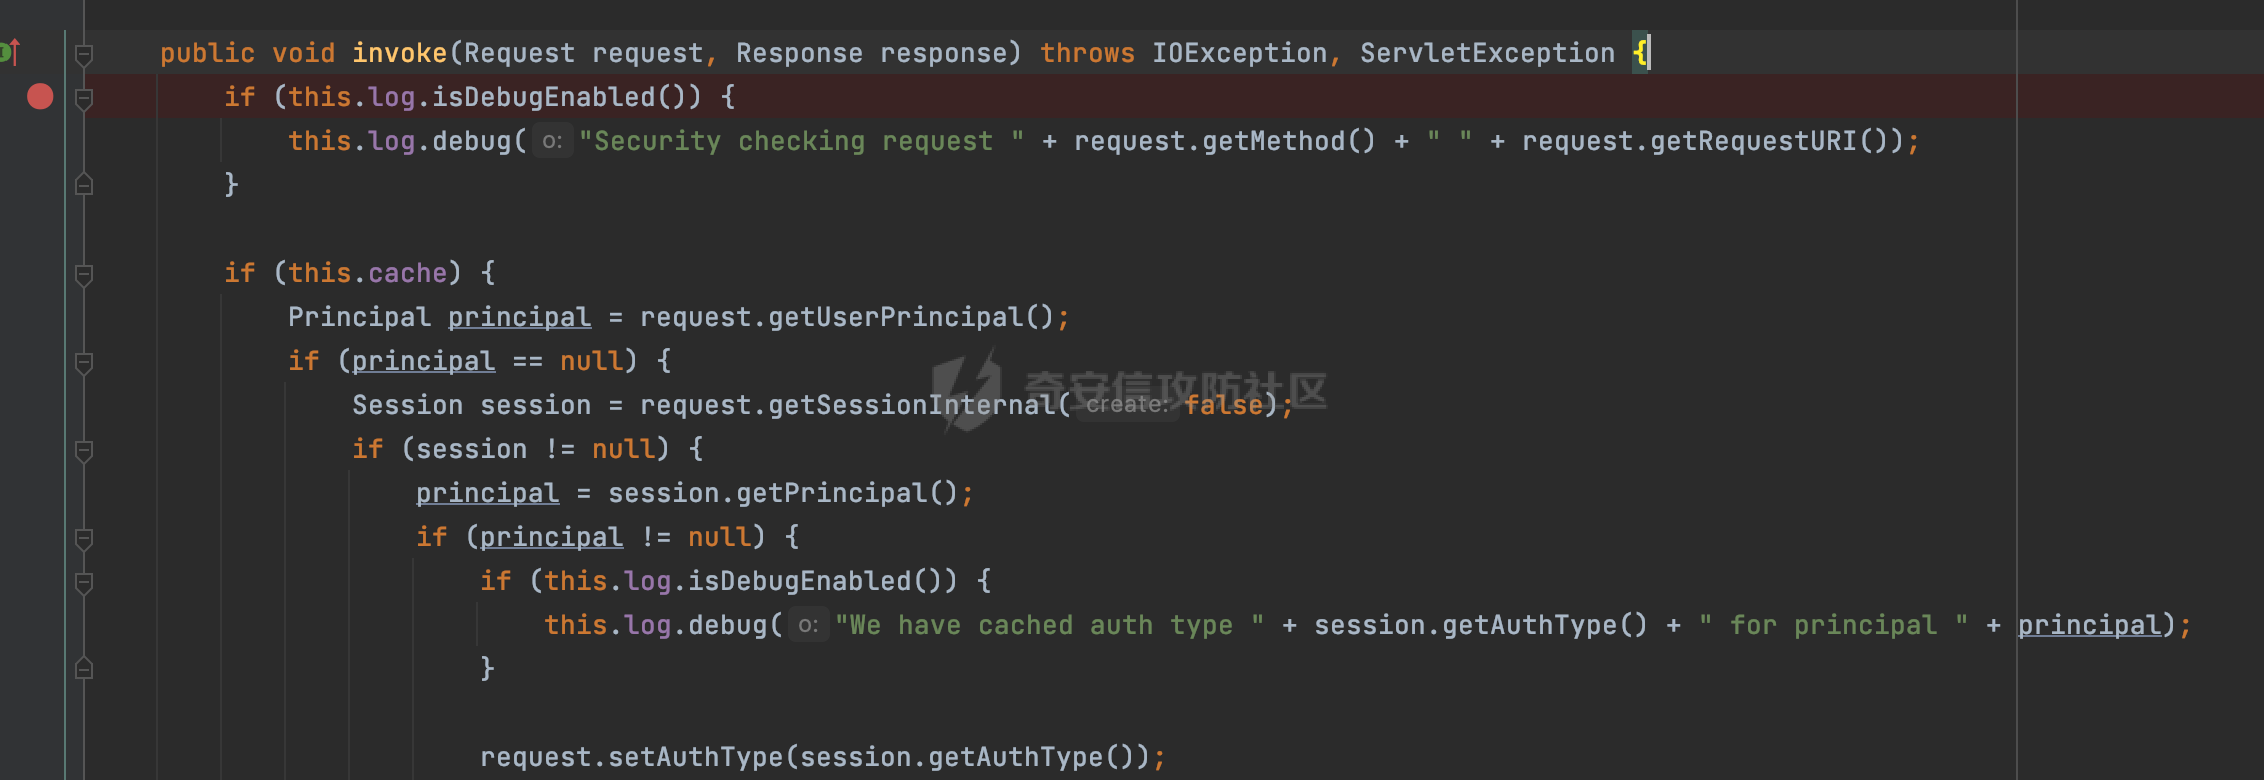Screen dimensions: 2264x780
Task: Click the invoke method name
Action: click(399, 53)
